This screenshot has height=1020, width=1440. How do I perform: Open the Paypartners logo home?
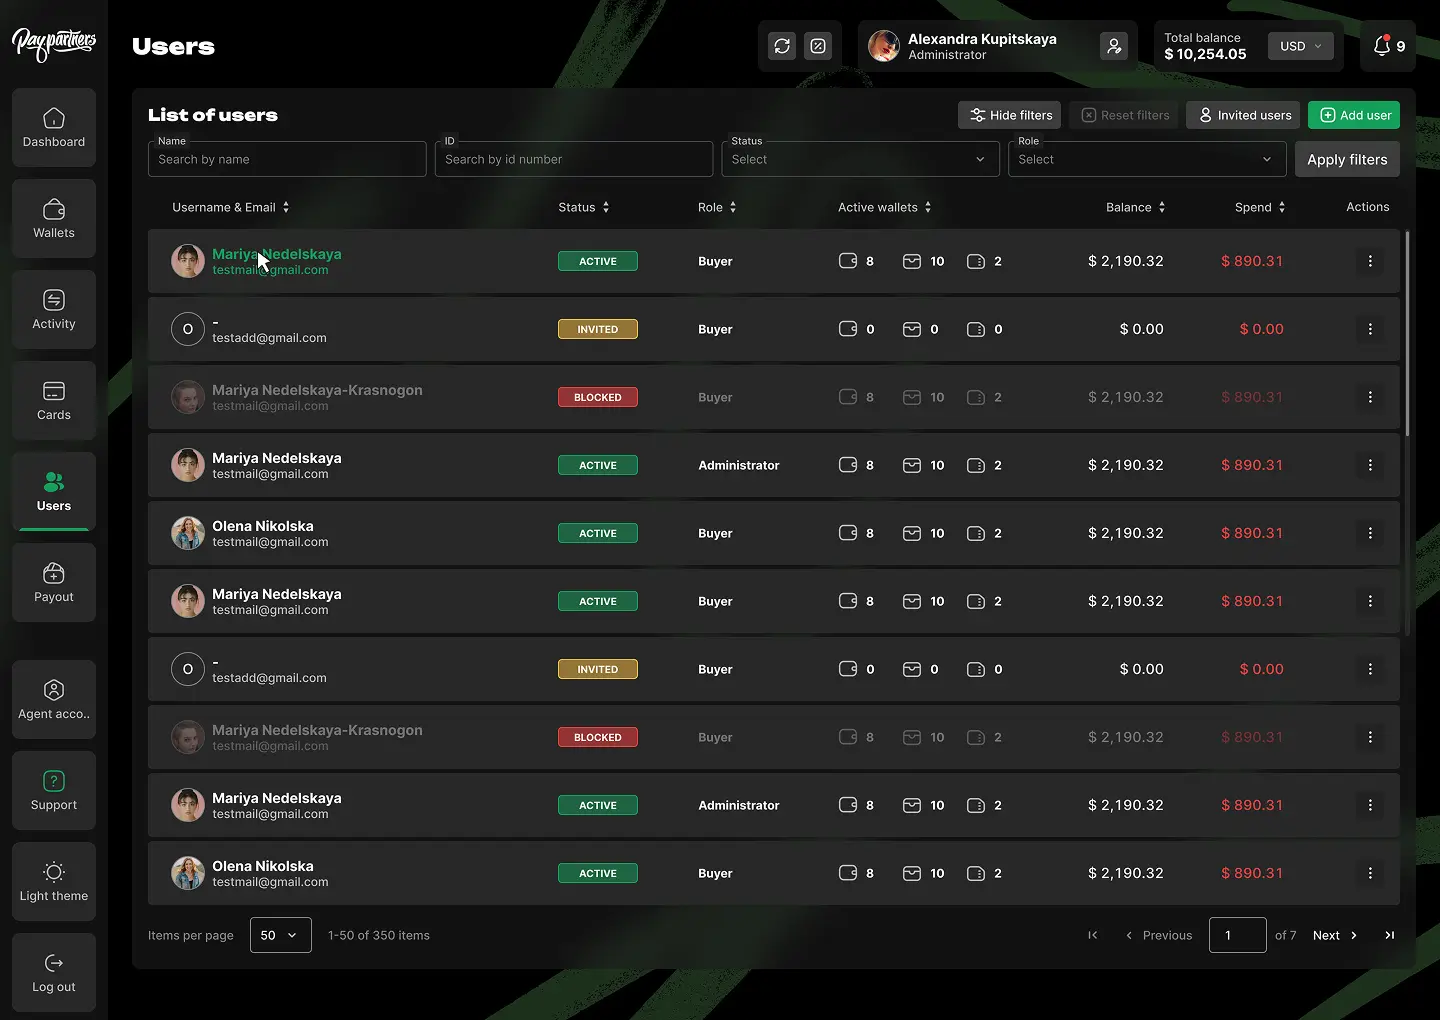[x=54, y=44]
